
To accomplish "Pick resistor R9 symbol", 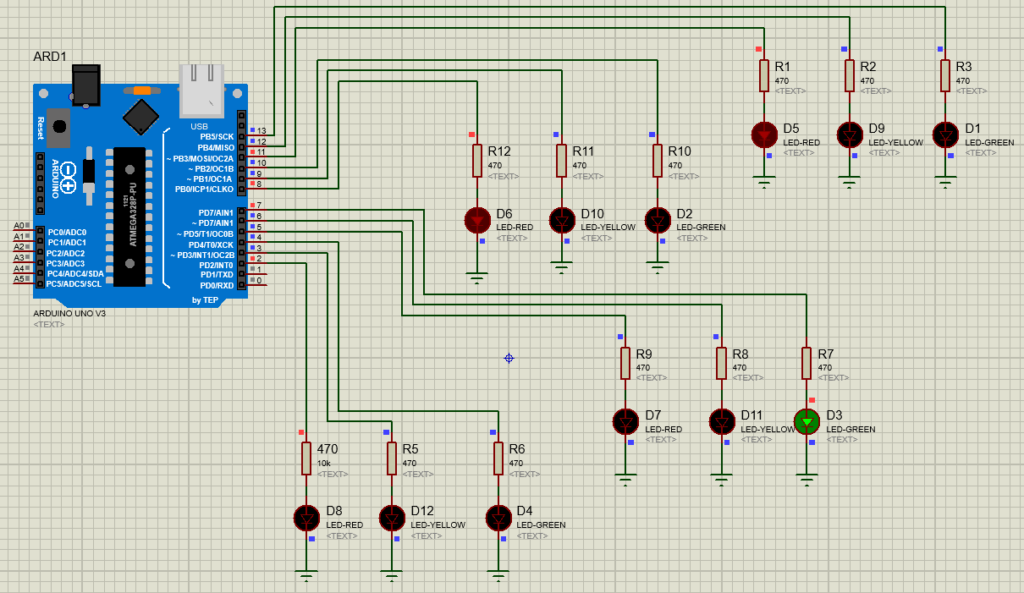I will pos(626,363).
